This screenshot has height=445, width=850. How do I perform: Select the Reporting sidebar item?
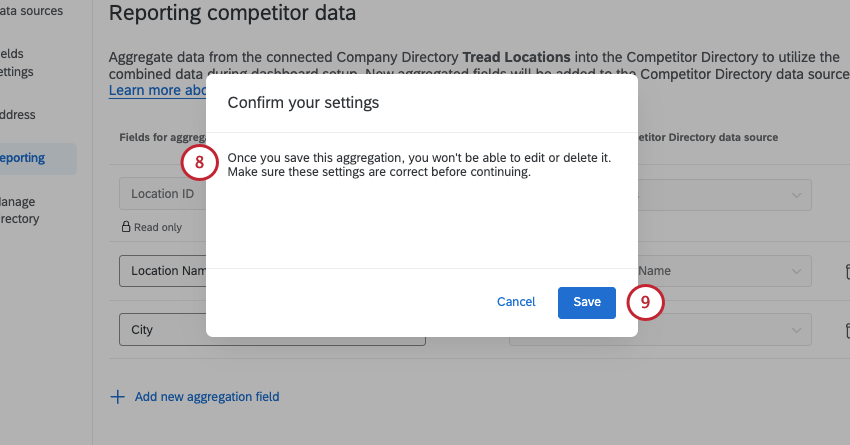24,157
